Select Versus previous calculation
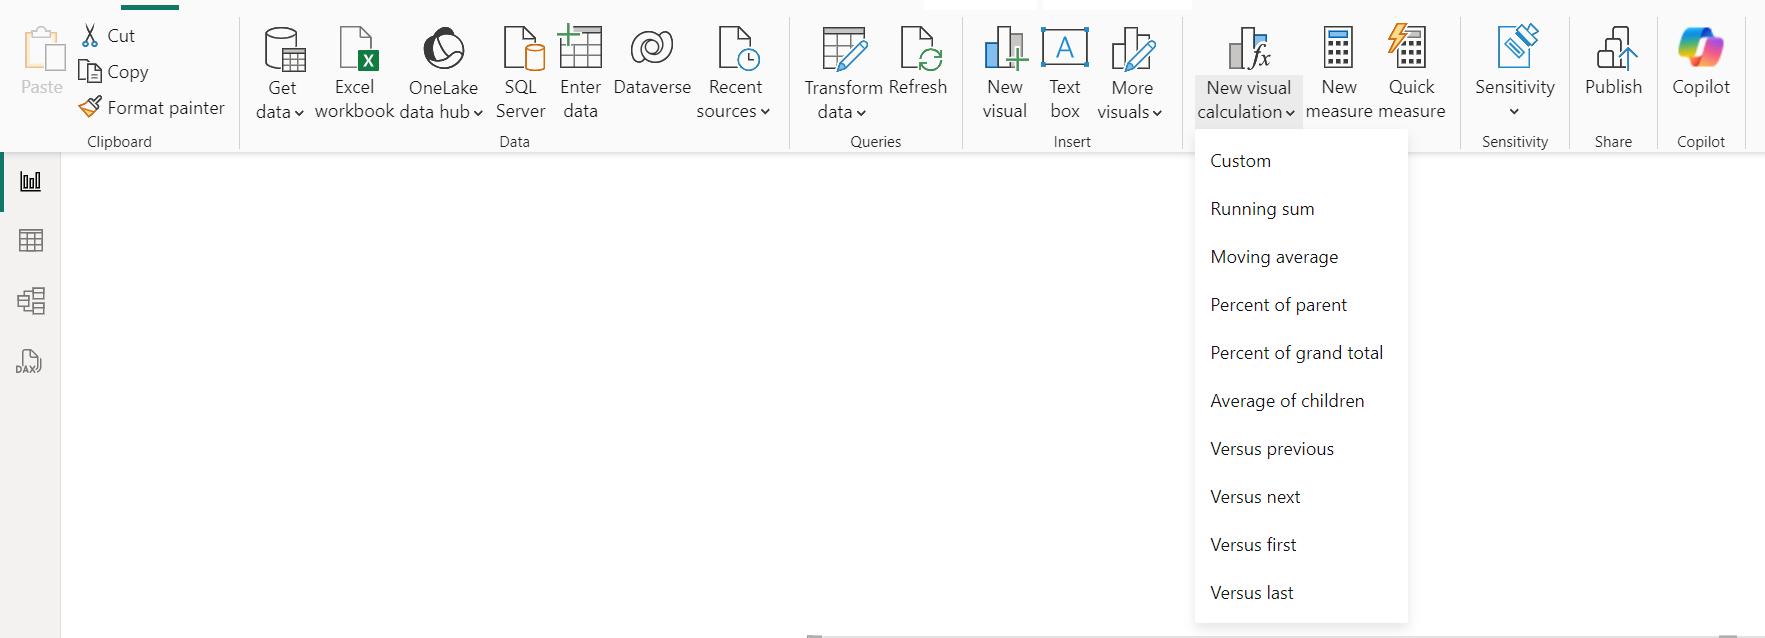 [1301, 449]
